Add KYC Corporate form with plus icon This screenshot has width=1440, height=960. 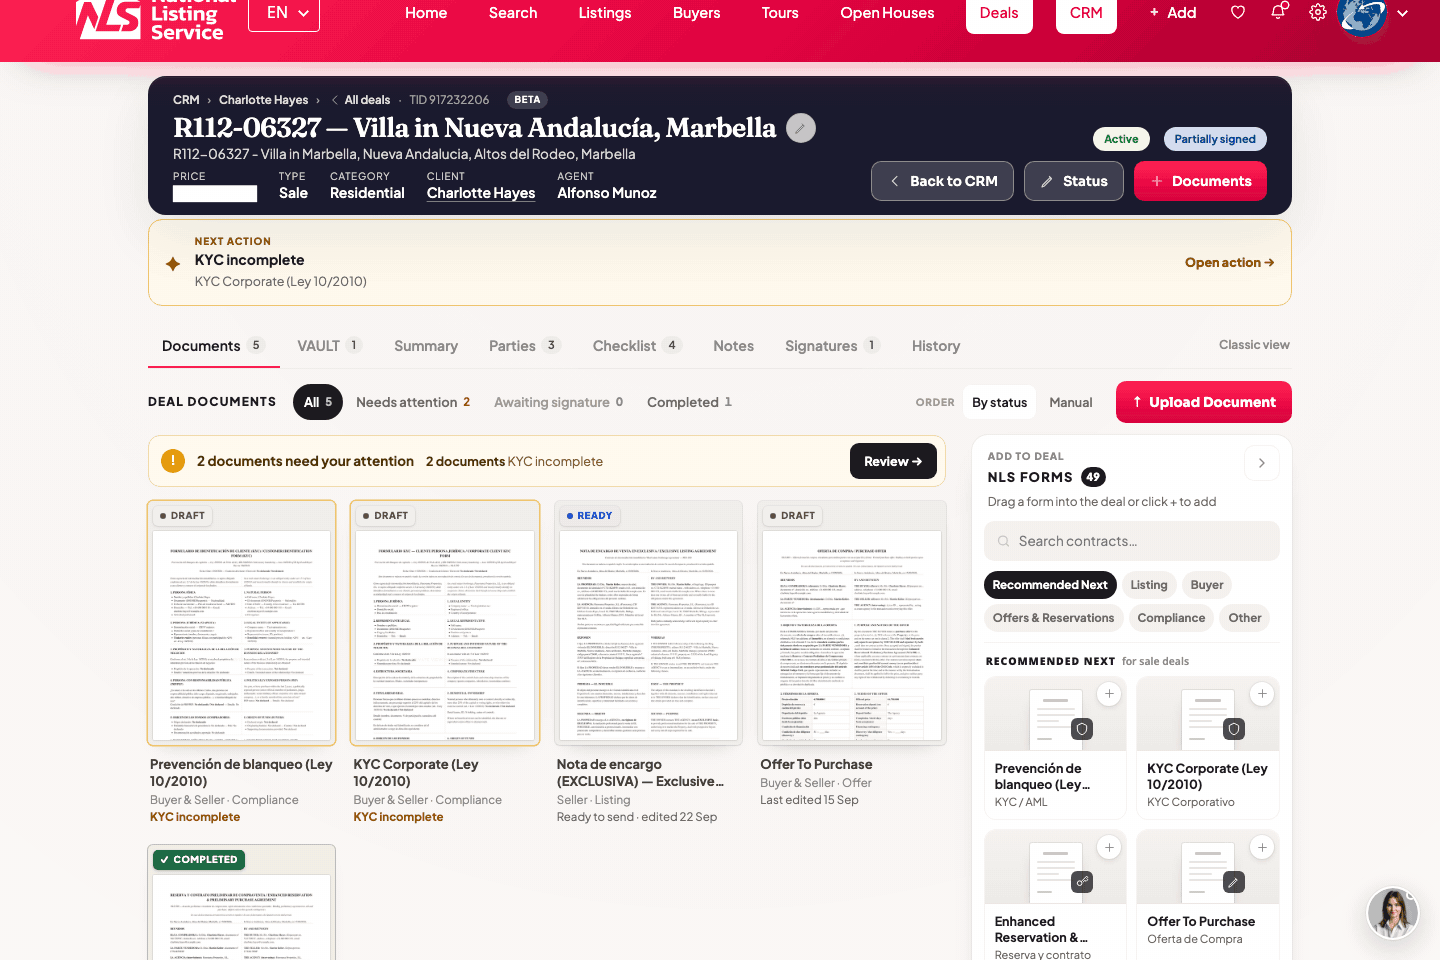pyautogui.click(x=1262, y=694)
